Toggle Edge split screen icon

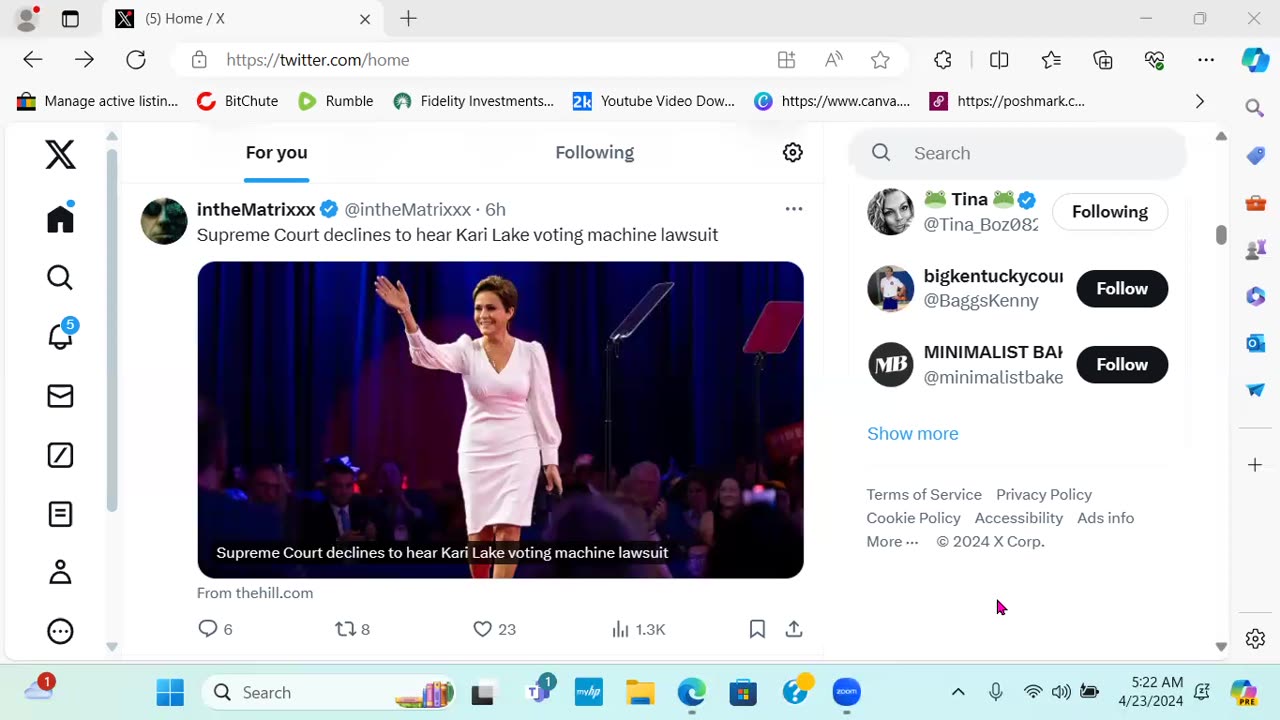click(999, 60)
